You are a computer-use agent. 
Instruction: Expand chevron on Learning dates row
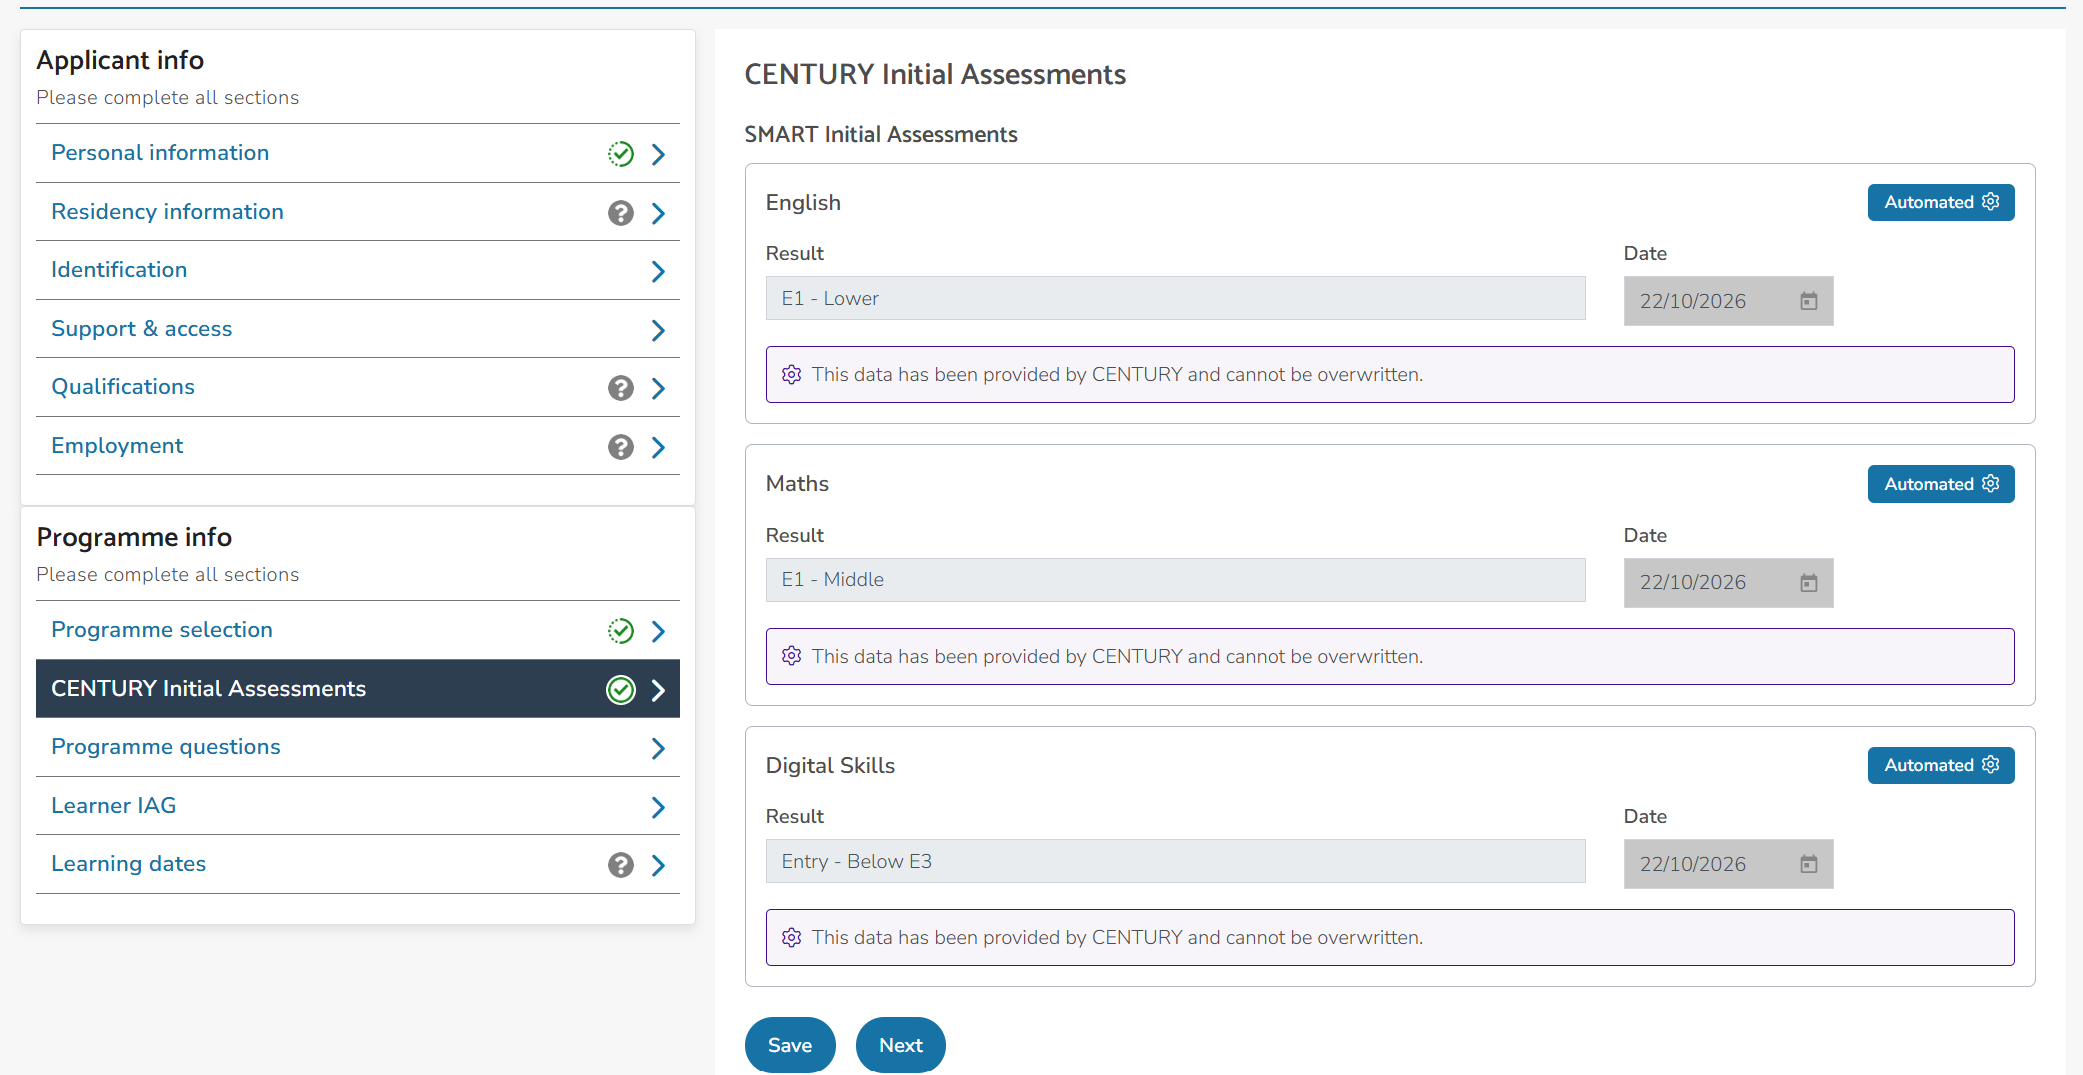coord(658,865)
